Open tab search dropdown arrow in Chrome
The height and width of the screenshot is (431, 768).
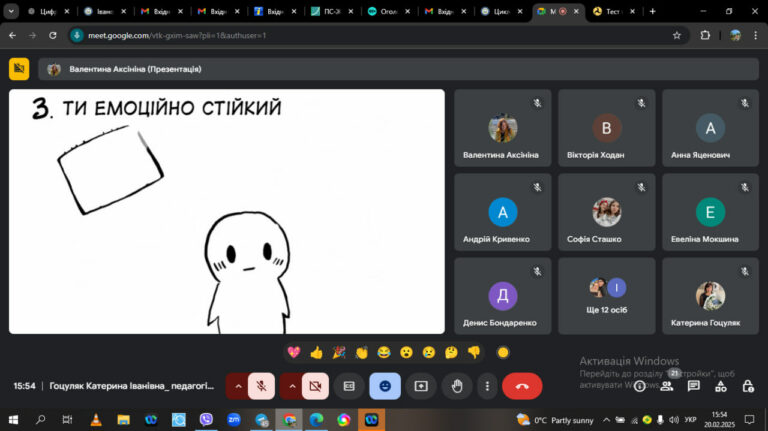[x=11, y=11]
